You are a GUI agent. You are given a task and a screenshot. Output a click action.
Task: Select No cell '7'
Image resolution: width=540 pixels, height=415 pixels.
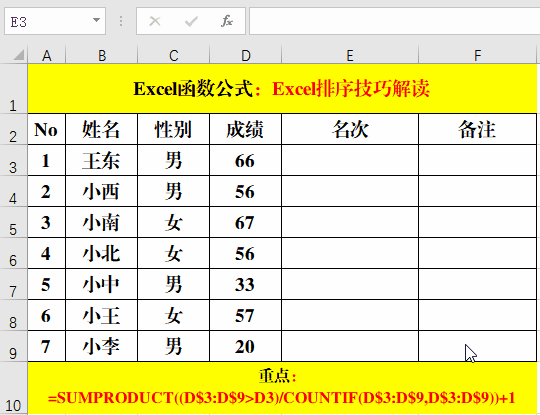click(x=46, y=346)
